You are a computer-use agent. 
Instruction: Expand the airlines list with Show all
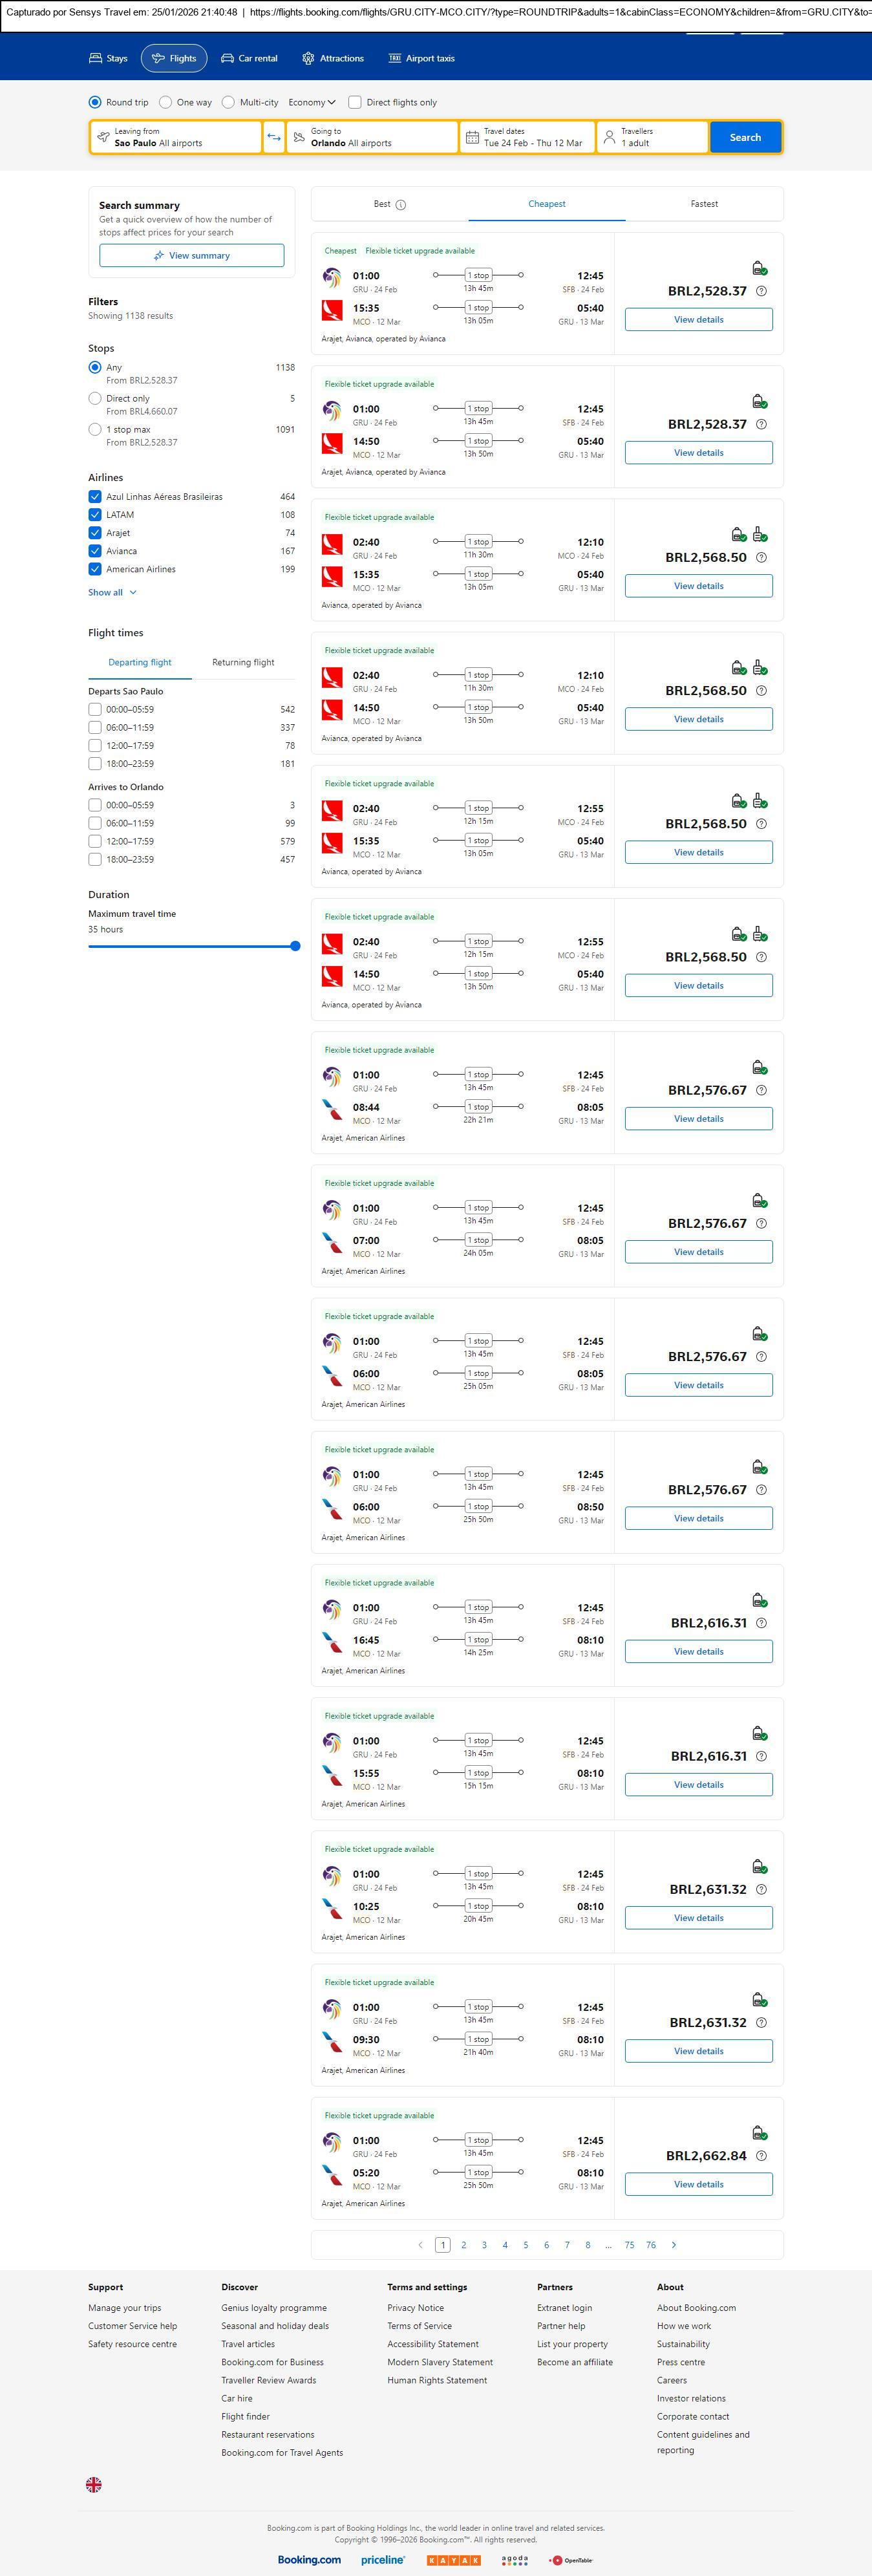click(112, 593)
